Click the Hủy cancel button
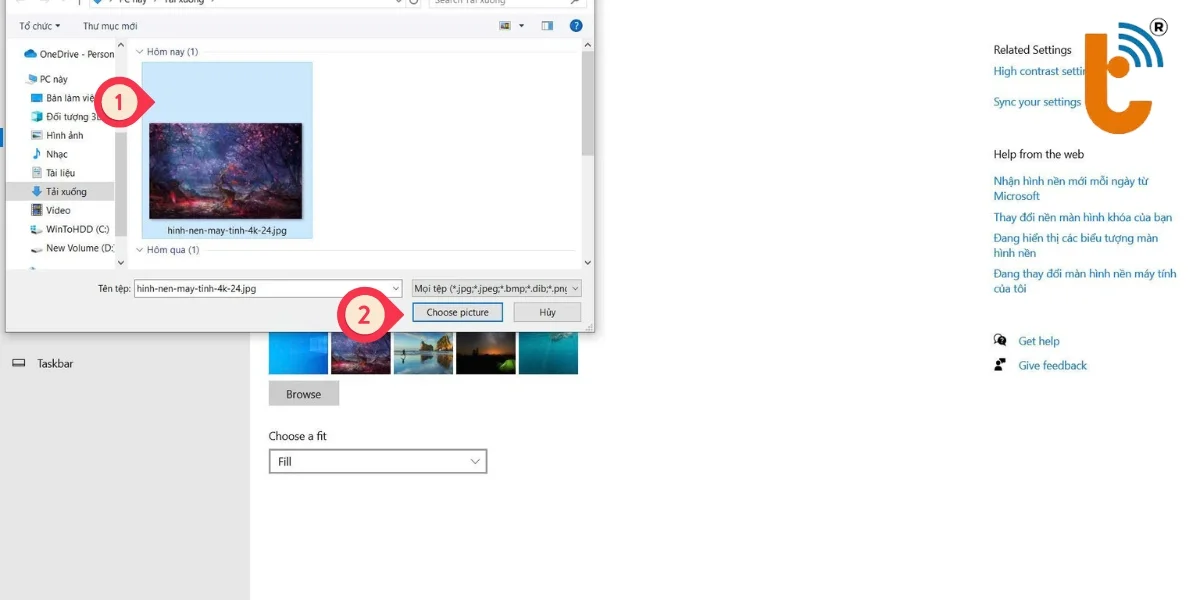Screen dimensions: 1200x600 [x=547, y=312]
